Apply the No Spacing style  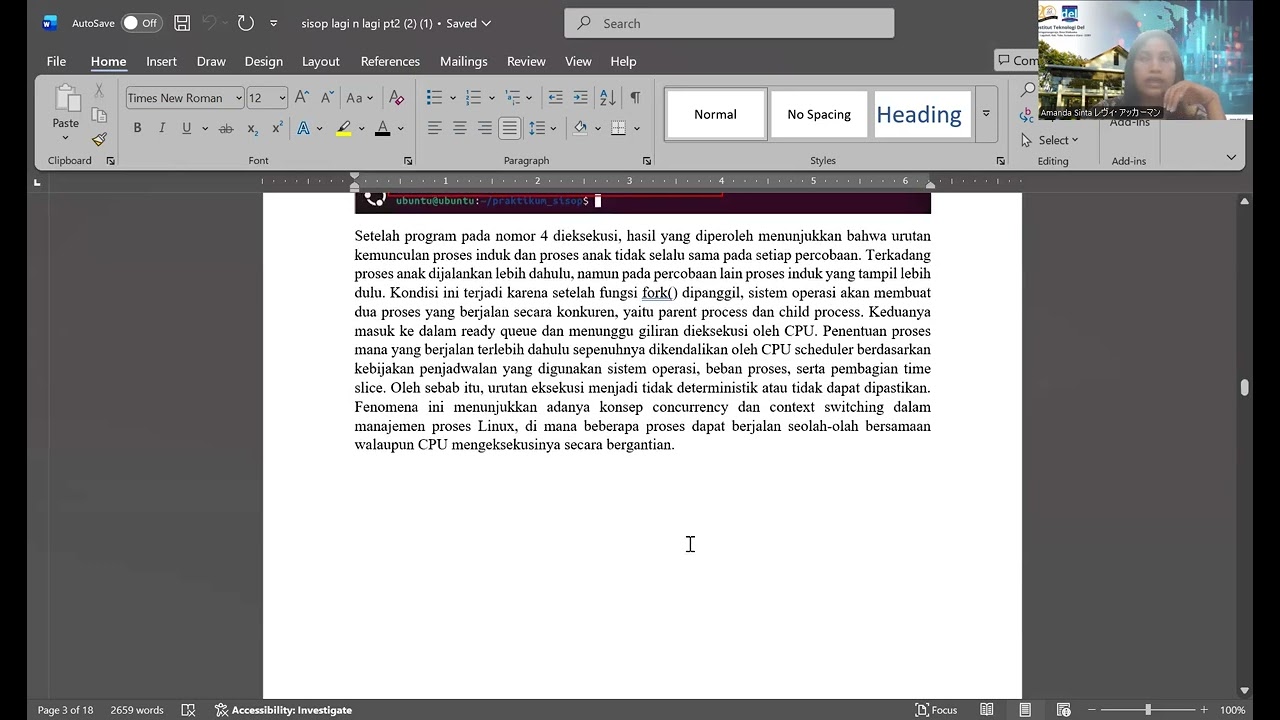(819, 114)
